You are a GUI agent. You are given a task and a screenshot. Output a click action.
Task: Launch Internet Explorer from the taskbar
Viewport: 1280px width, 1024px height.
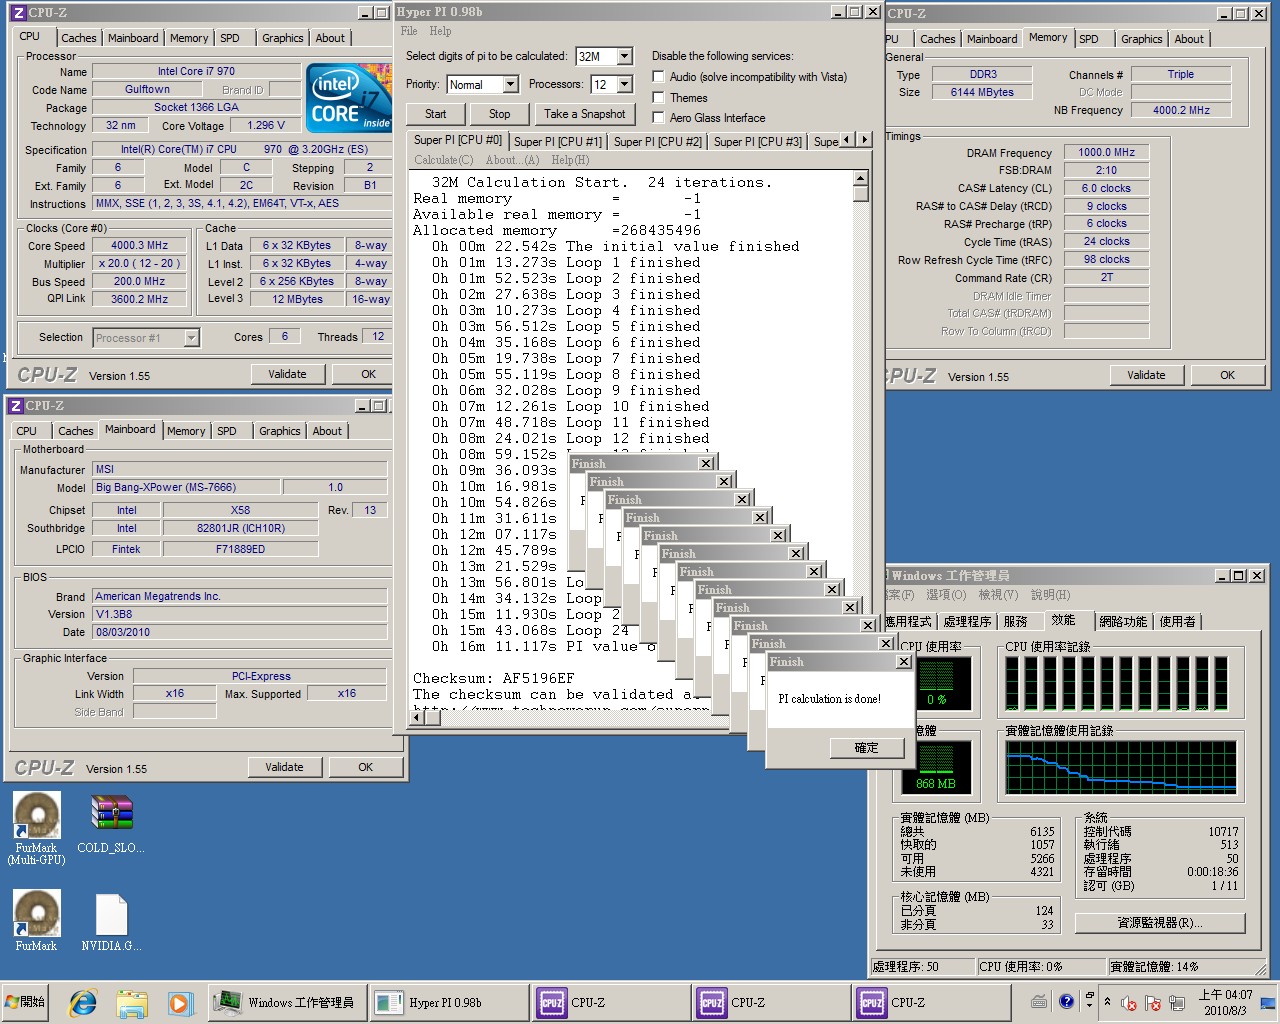click(x=84, y=1002)
